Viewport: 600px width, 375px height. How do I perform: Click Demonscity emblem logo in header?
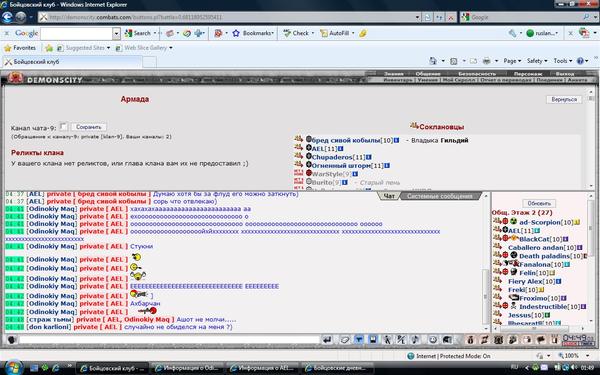tap(16, 78)
